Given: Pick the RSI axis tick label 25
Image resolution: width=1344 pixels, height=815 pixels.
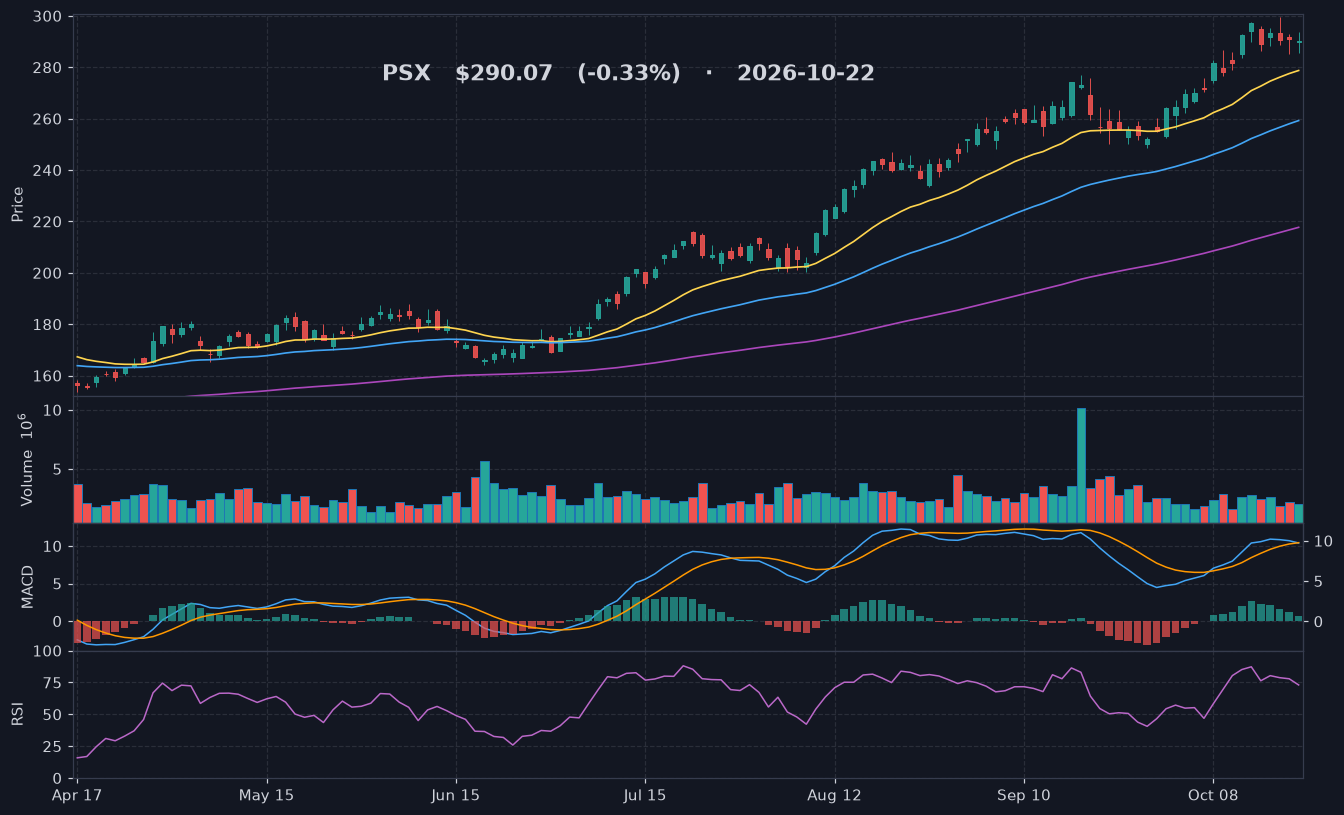Looking at the screenshot, I should tap(52, 747).
